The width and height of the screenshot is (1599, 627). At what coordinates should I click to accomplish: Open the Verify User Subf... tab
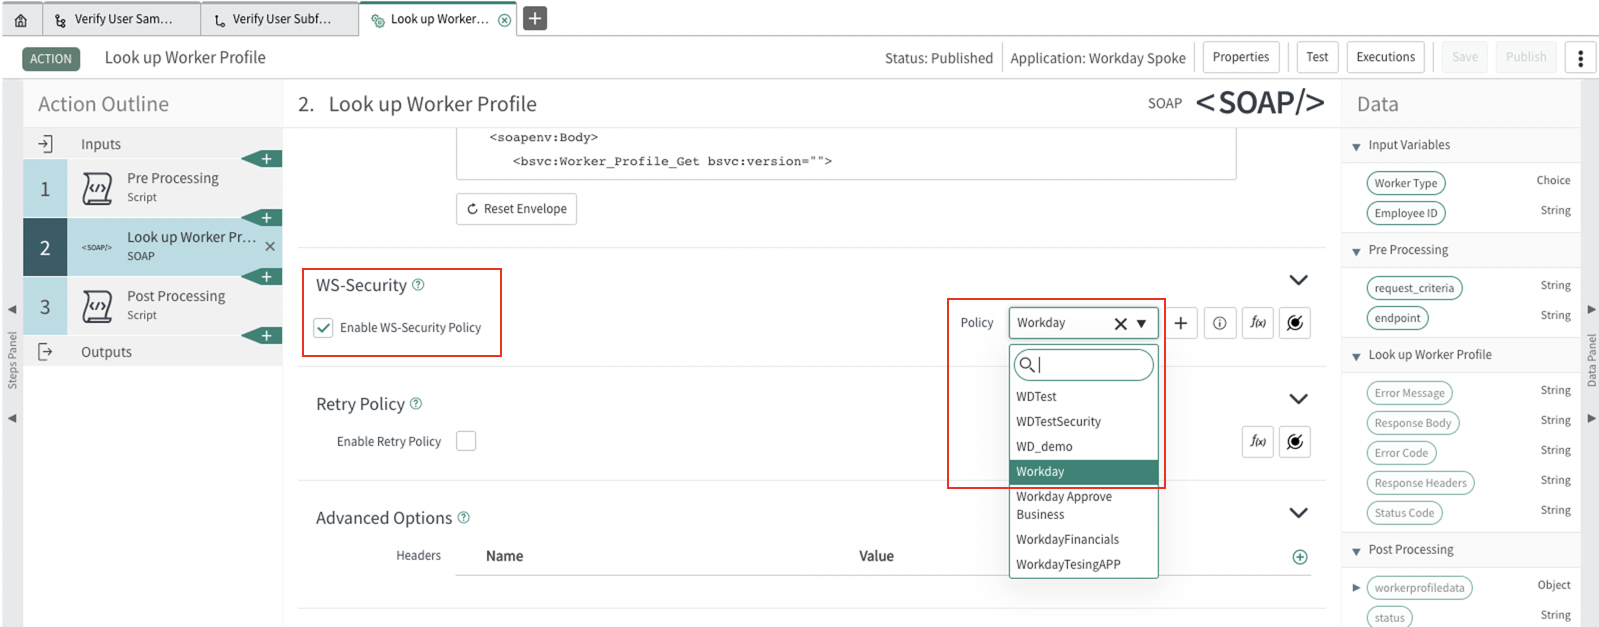280,19
